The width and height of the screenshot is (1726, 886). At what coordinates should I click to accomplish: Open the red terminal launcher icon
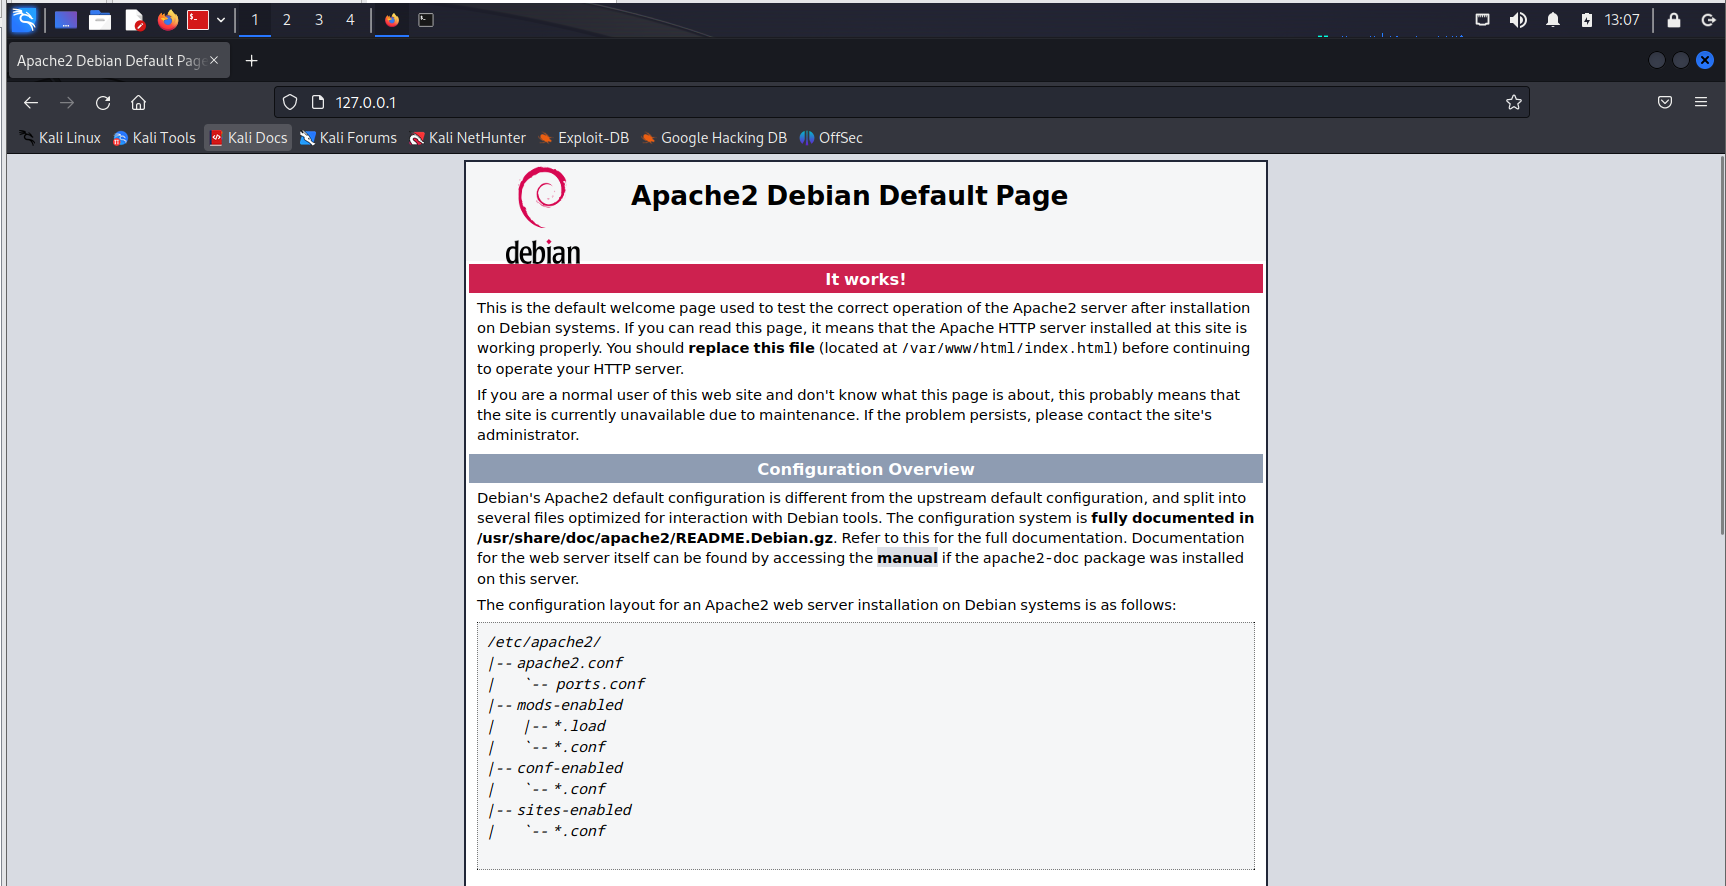pos(198,20)
